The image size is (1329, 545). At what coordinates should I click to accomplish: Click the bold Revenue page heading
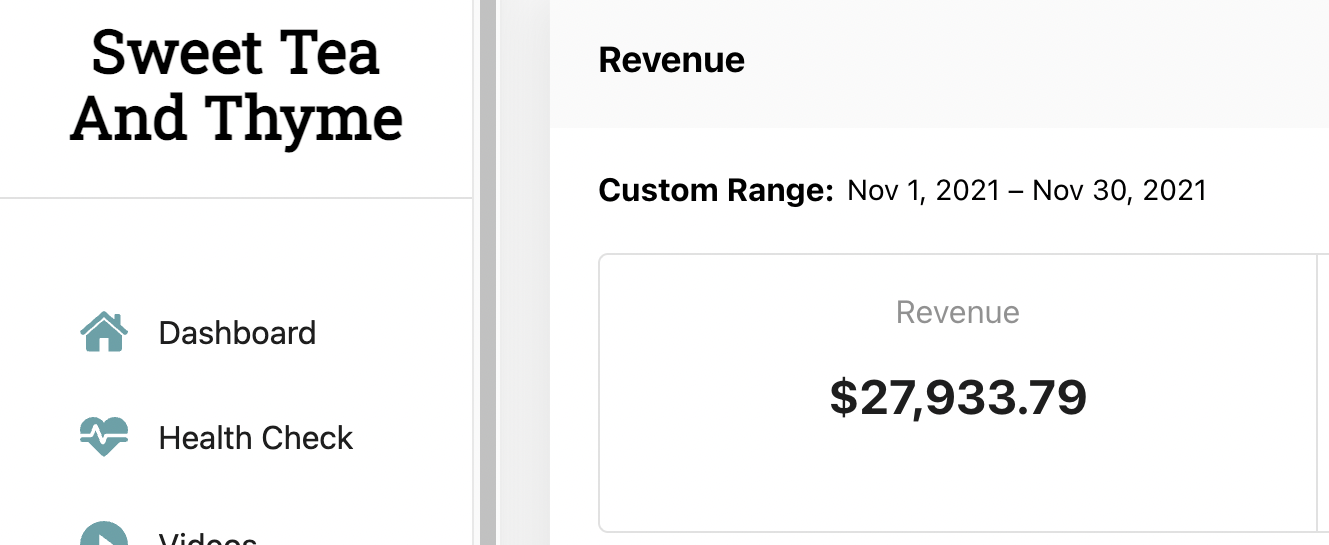671,60
